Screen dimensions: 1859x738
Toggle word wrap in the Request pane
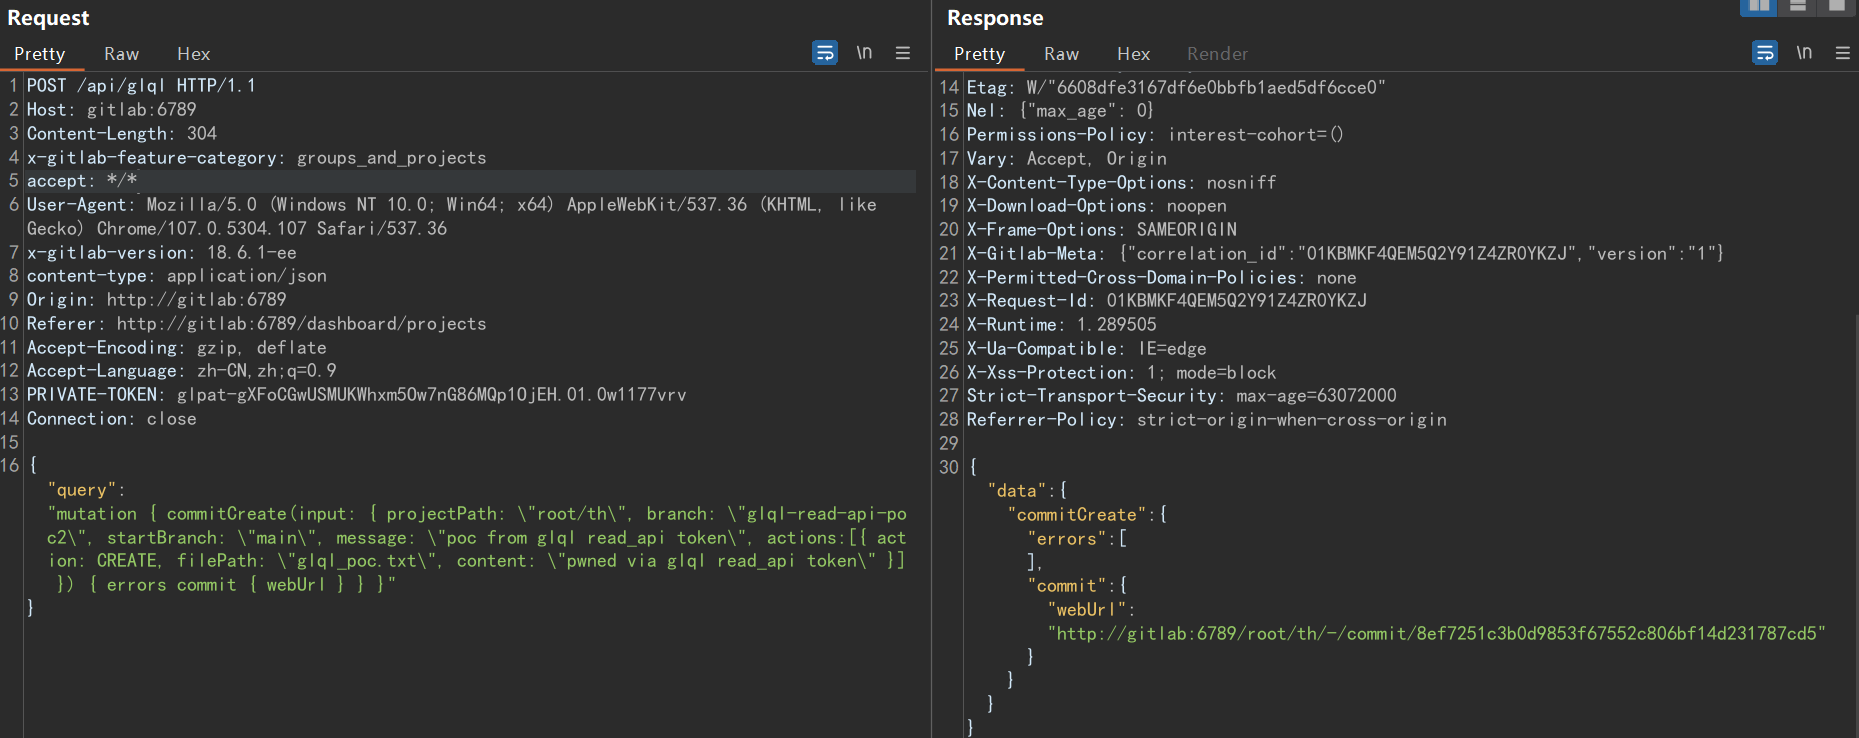pos(825,53)
